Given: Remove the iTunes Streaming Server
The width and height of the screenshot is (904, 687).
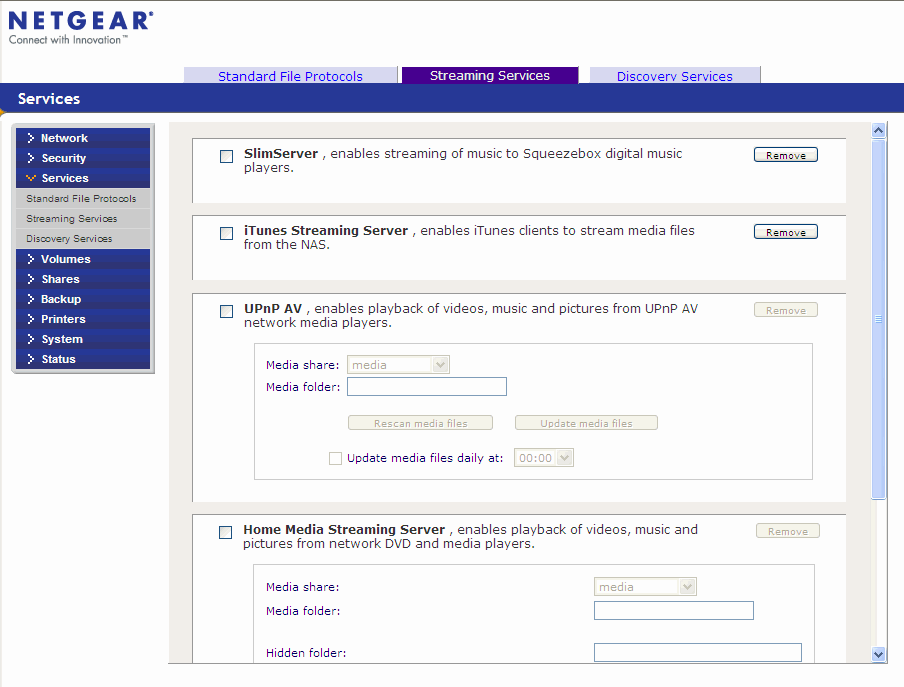Looking at the screenshot, I should click(786, 232).
